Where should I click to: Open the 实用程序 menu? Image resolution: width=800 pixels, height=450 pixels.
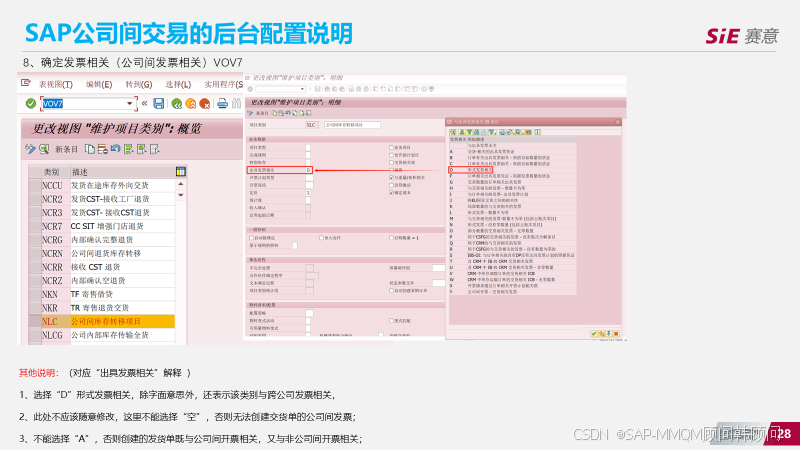click(223, 84)
